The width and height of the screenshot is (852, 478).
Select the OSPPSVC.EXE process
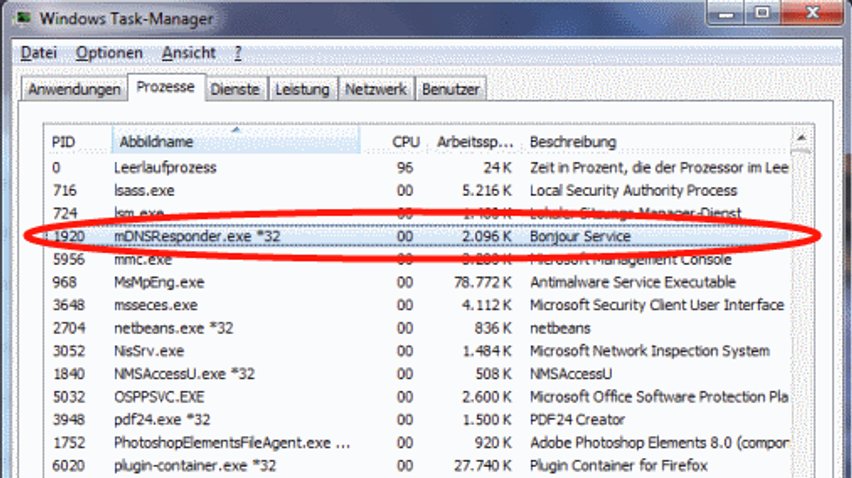pyautogui.click(x=418, y=397)
